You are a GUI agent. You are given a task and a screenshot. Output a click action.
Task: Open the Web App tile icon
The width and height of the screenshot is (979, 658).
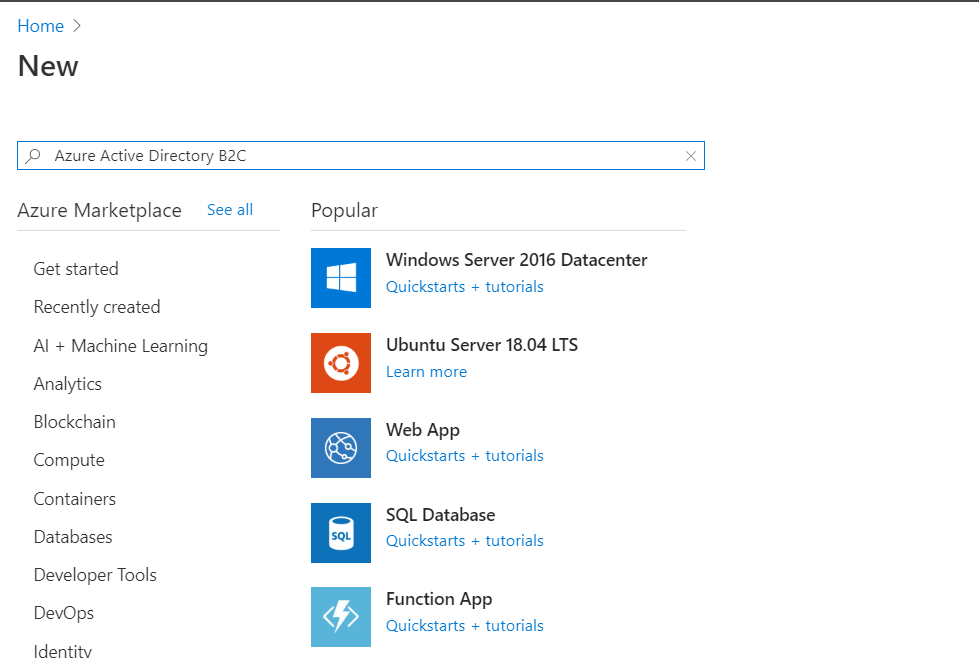[341, 448]
